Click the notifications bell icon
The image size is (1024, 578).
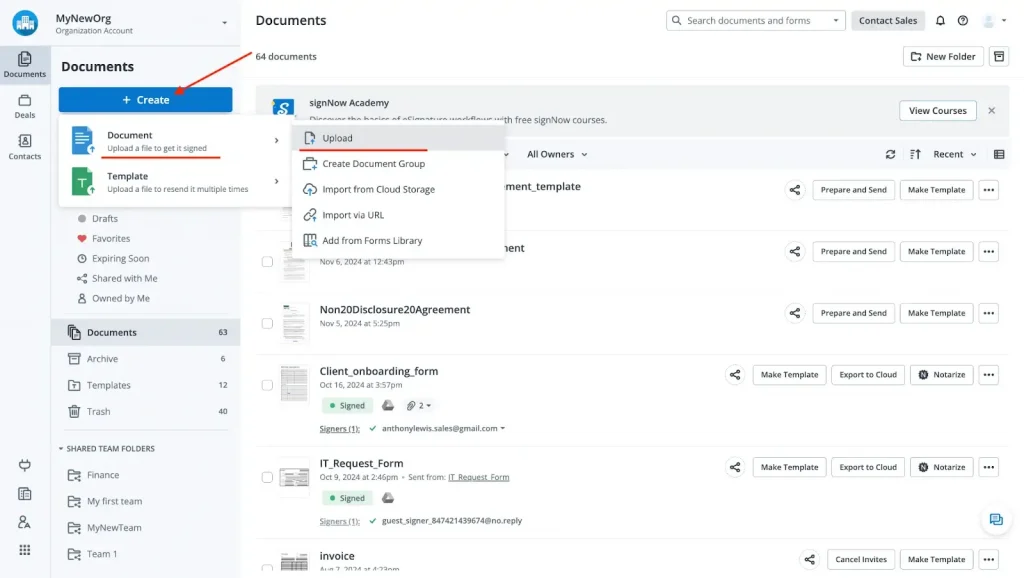pos(940,21)
